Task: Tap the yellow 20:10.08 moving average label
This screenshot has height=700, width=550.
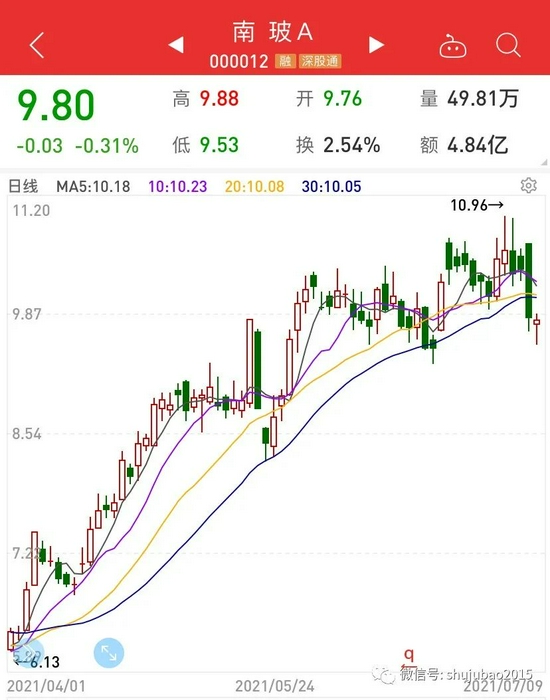Action: point(254,186)
